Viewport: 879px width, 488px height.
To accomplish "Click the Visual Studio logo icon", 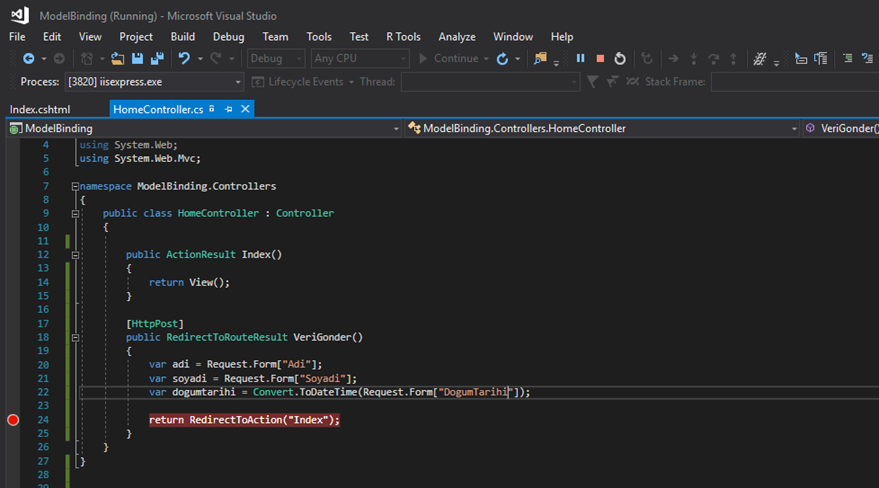I will coord(20,15).
